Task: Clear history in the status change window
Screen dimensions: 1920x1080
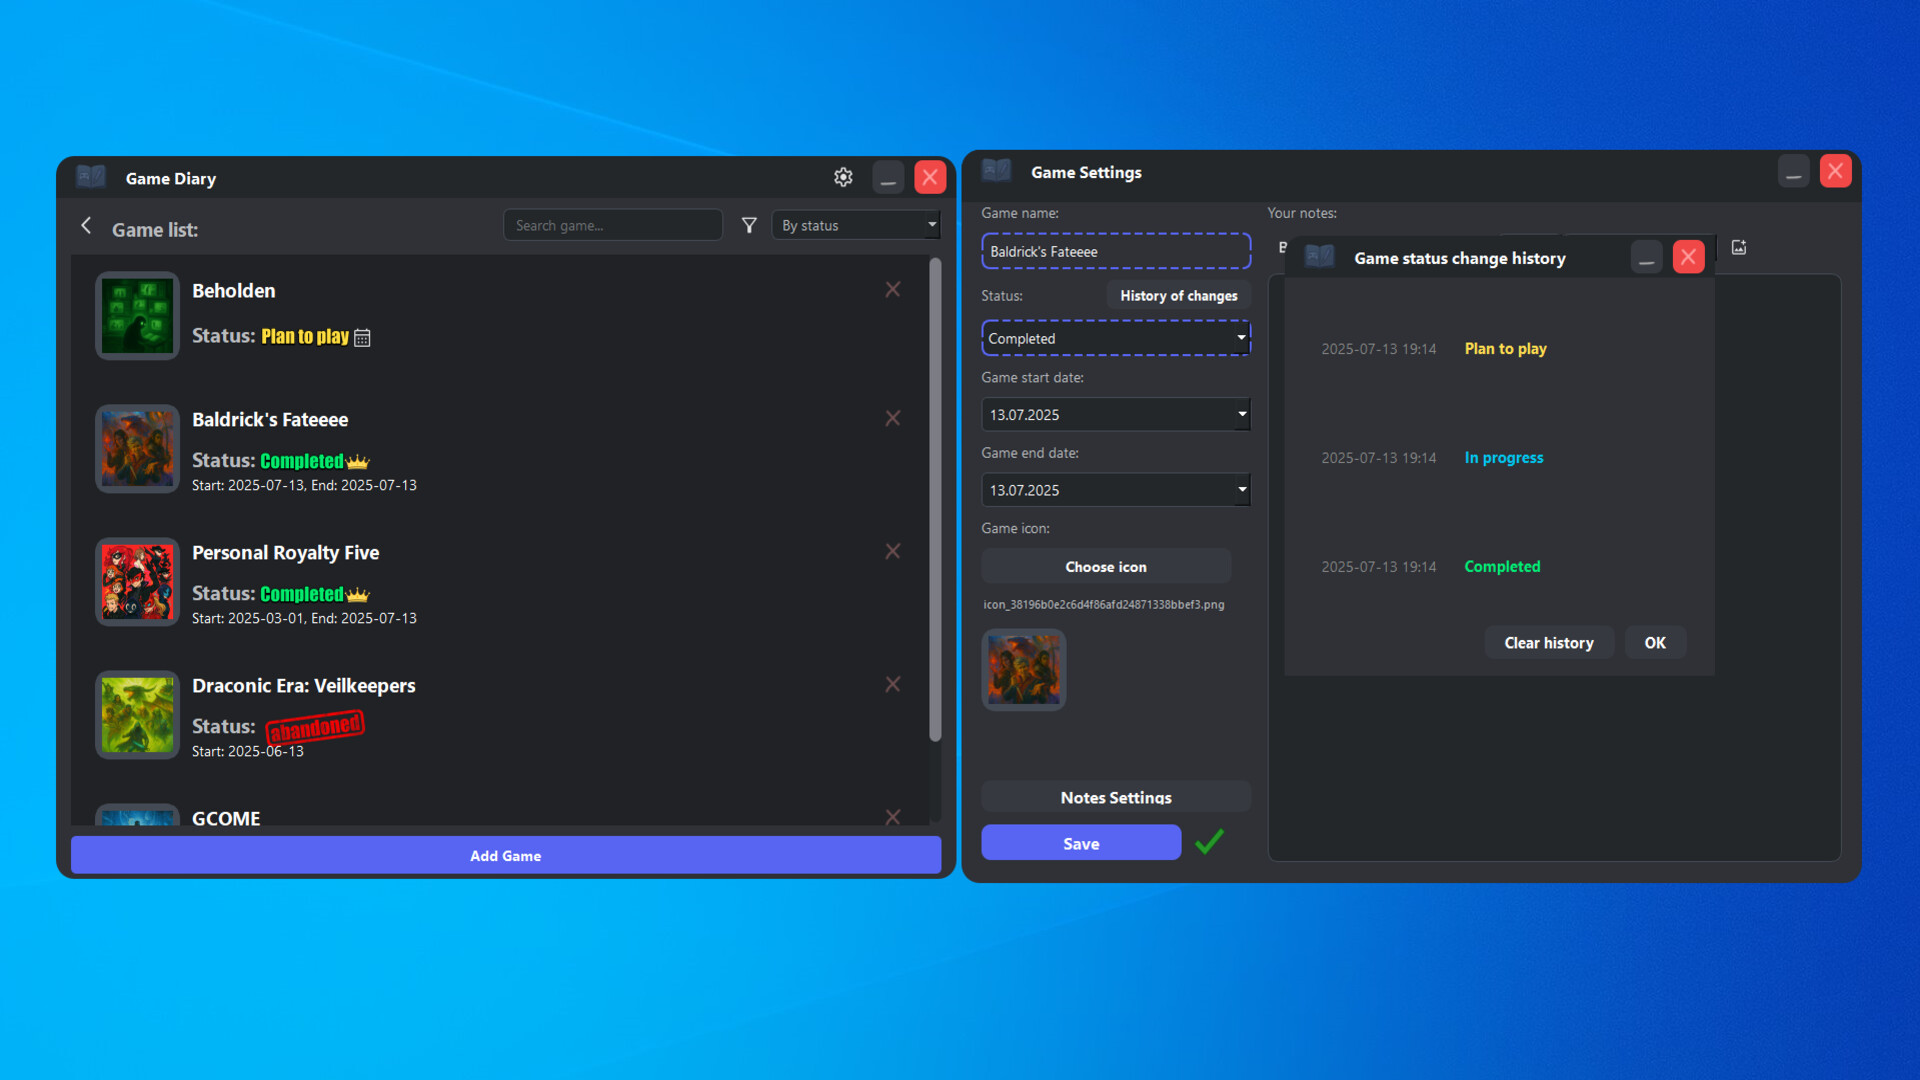Action: (1548, 642)
